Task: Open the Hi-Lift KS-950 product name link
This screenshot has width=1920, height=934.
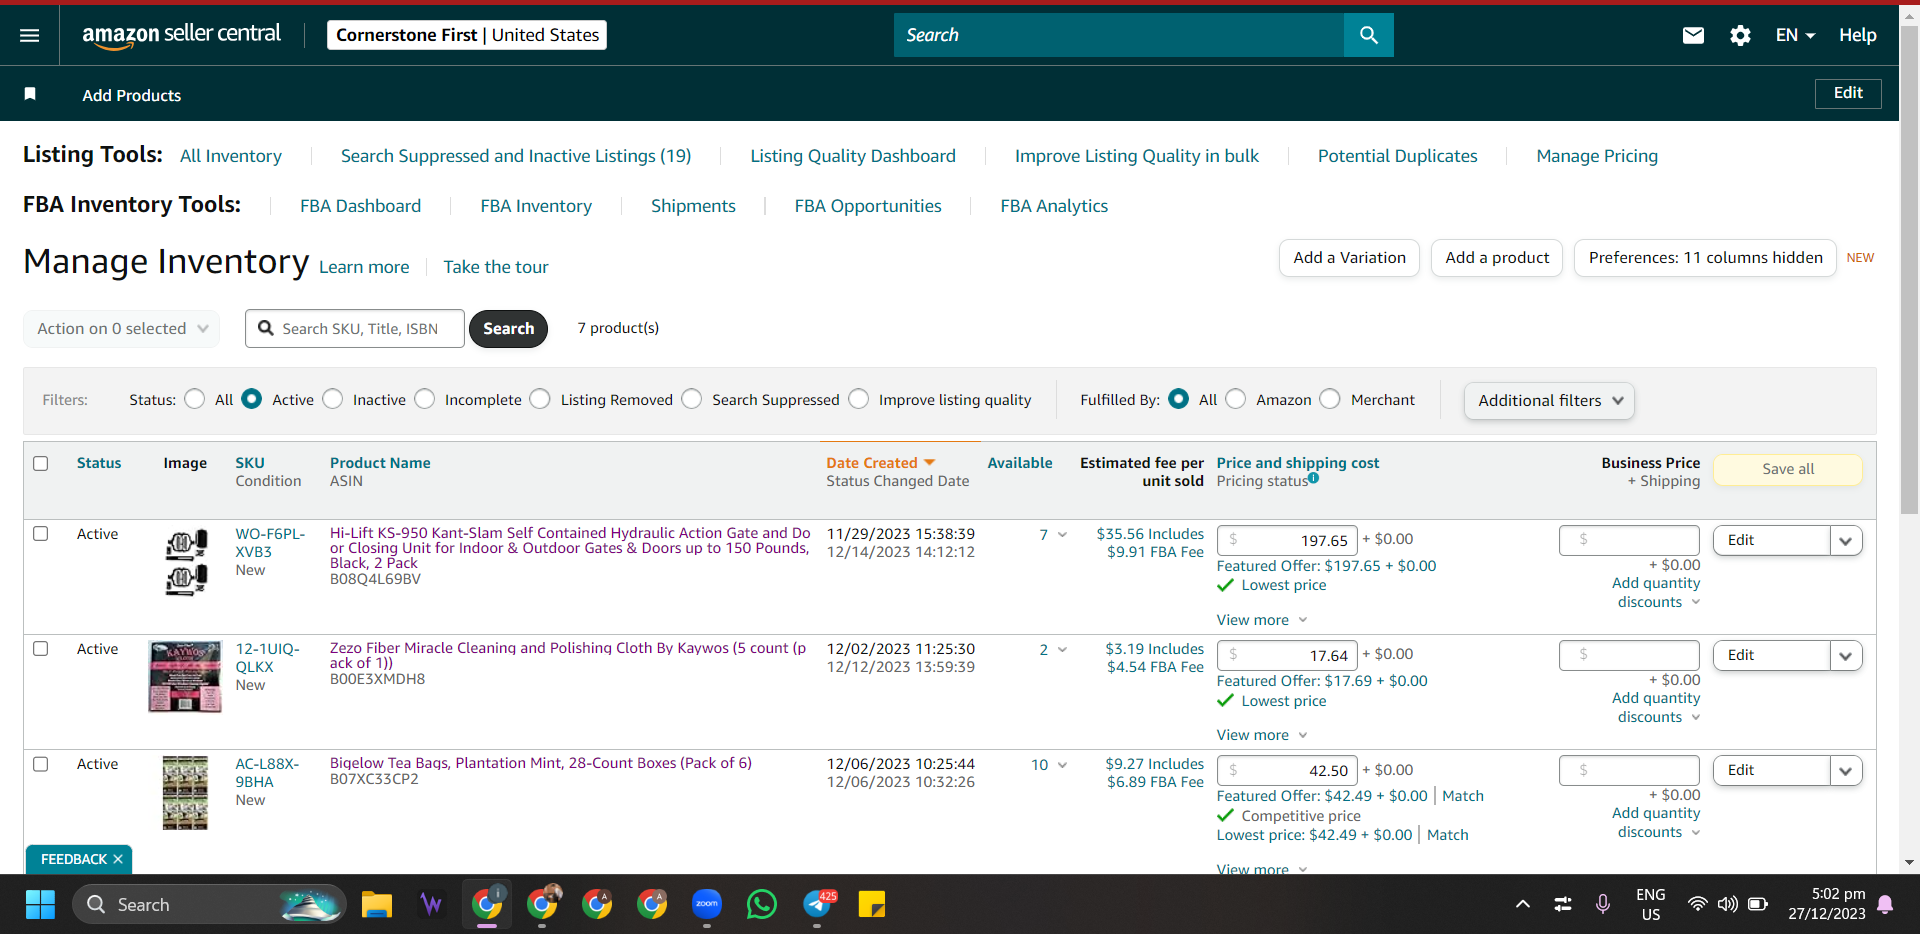Action: coord(570,548)
